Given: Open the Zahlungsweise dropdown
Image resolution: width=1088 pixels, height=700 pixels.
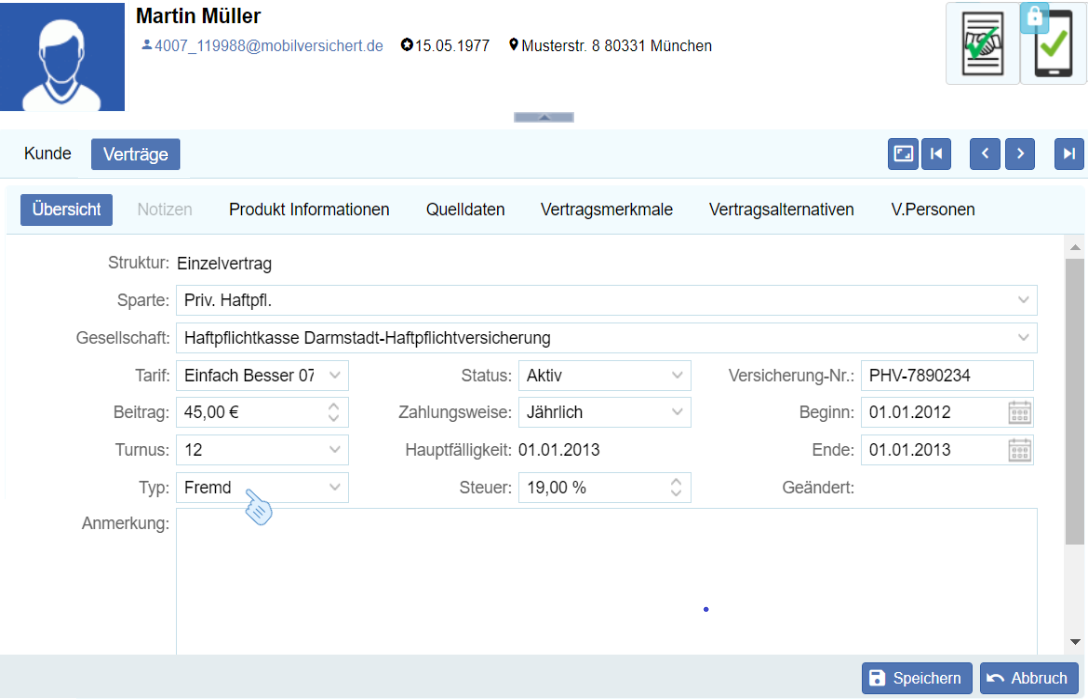Looking at the screenshot, I should click(x=677, y=412).
